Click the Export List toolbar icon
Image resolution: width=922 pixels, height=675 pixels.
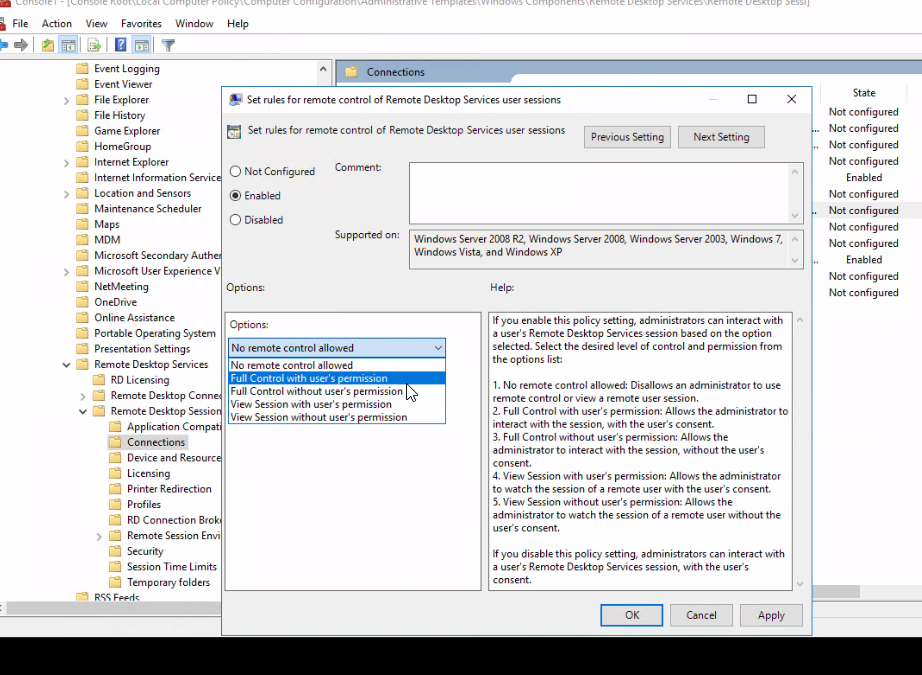(94, 45)
